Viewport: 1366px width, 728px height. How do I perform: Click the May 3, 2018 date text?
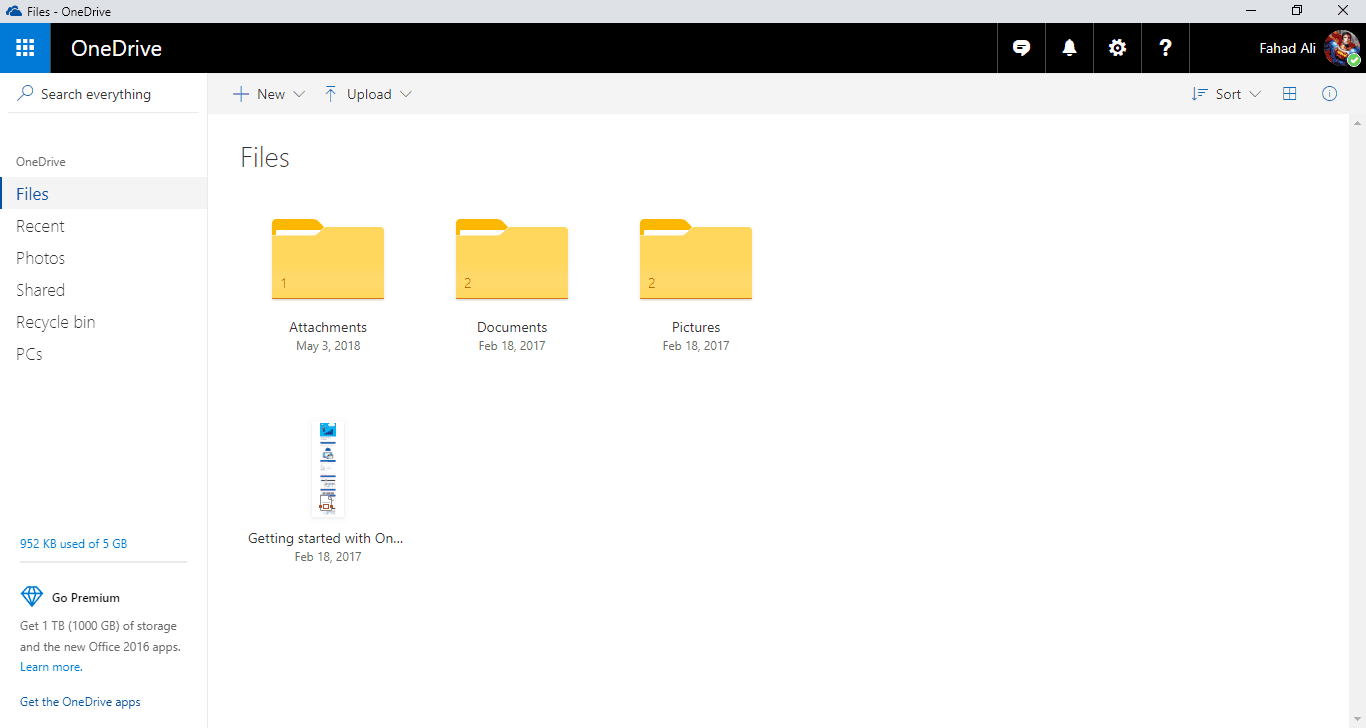point(328,346)
